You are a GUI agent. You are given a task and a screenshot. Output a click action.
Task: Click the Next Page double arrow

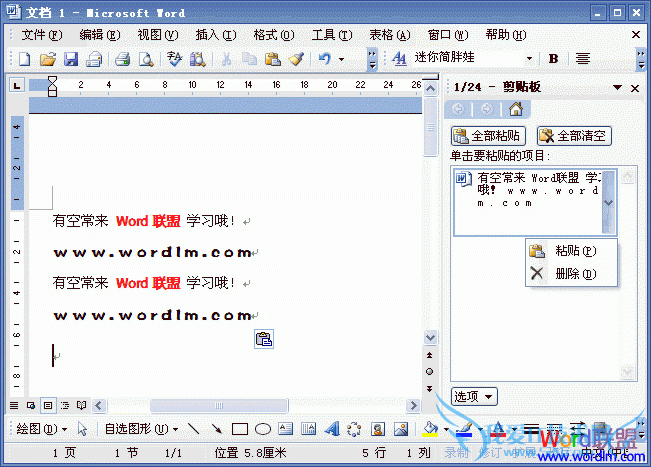coord(430,389)
